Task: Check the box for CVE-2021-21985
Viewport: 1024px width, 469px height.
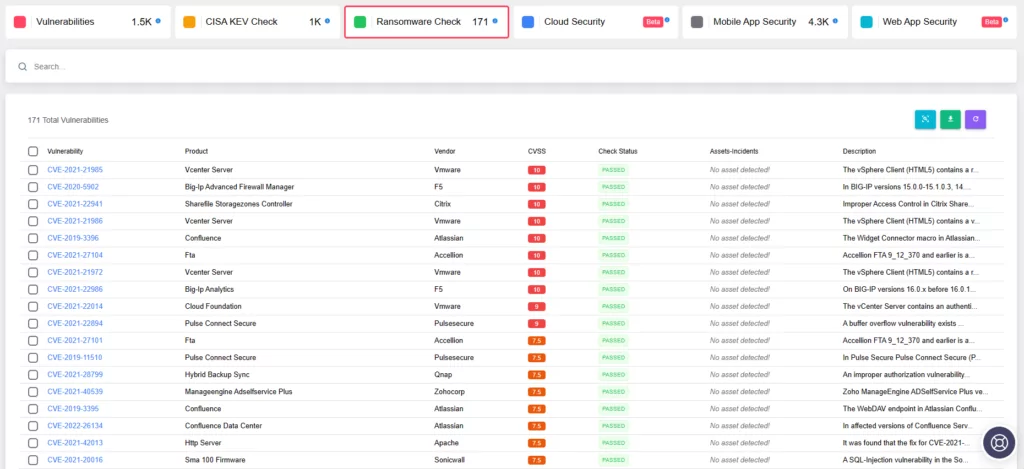Action: coord(33,170)
